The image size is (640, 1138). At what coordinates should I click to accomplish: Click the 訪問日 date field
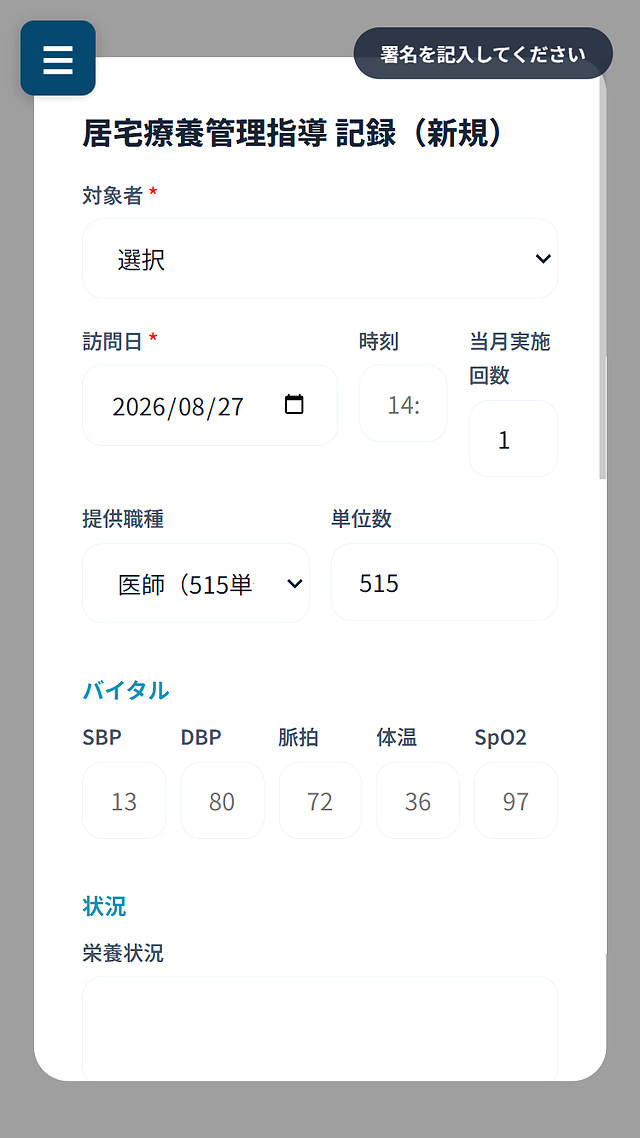tap(210, 405)
